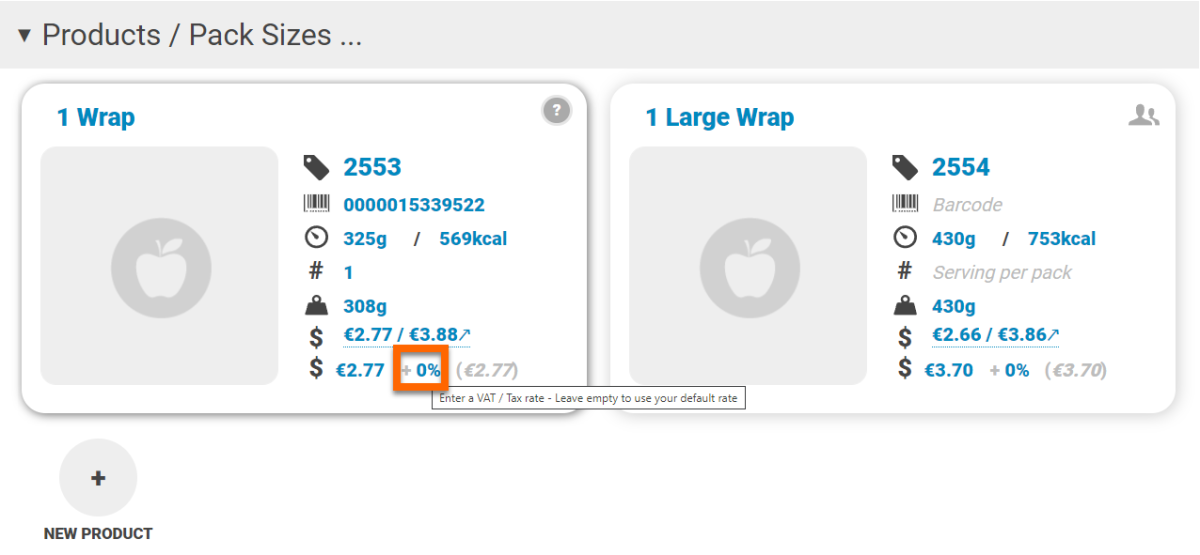Click the weight icon beside 308g
Screen dimensions: 1200x555
pos(316,306)
